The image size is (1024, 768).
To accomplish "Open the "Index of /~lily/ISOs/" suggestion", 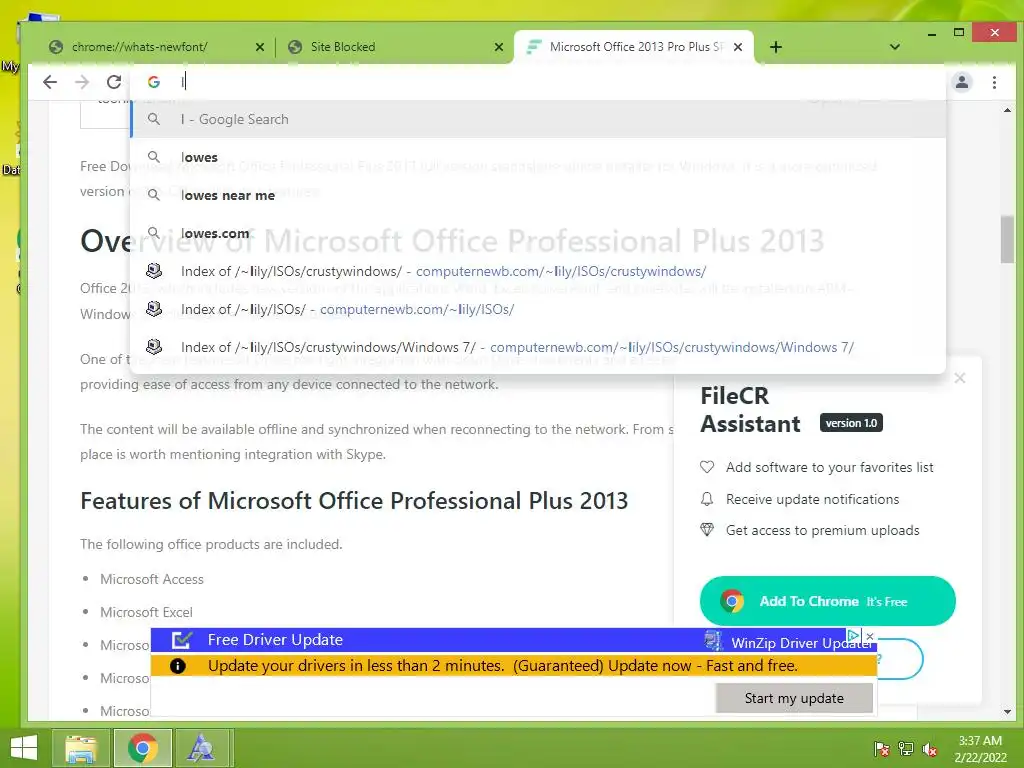I will pos(538,309).
